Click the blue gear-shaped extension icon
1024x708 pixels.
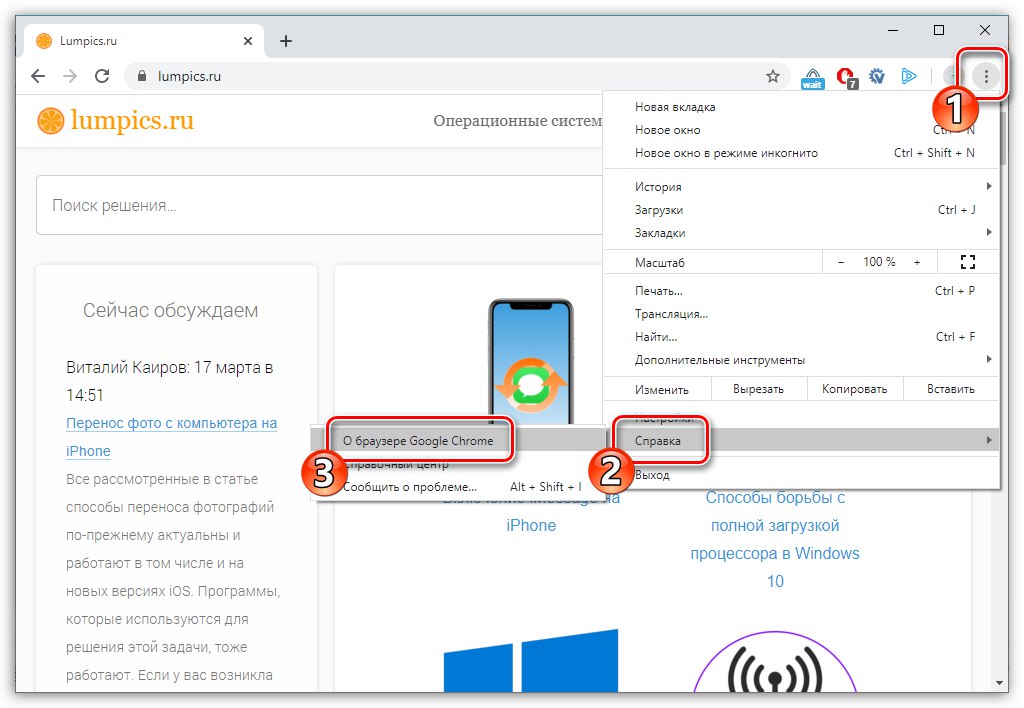(876, 76)
